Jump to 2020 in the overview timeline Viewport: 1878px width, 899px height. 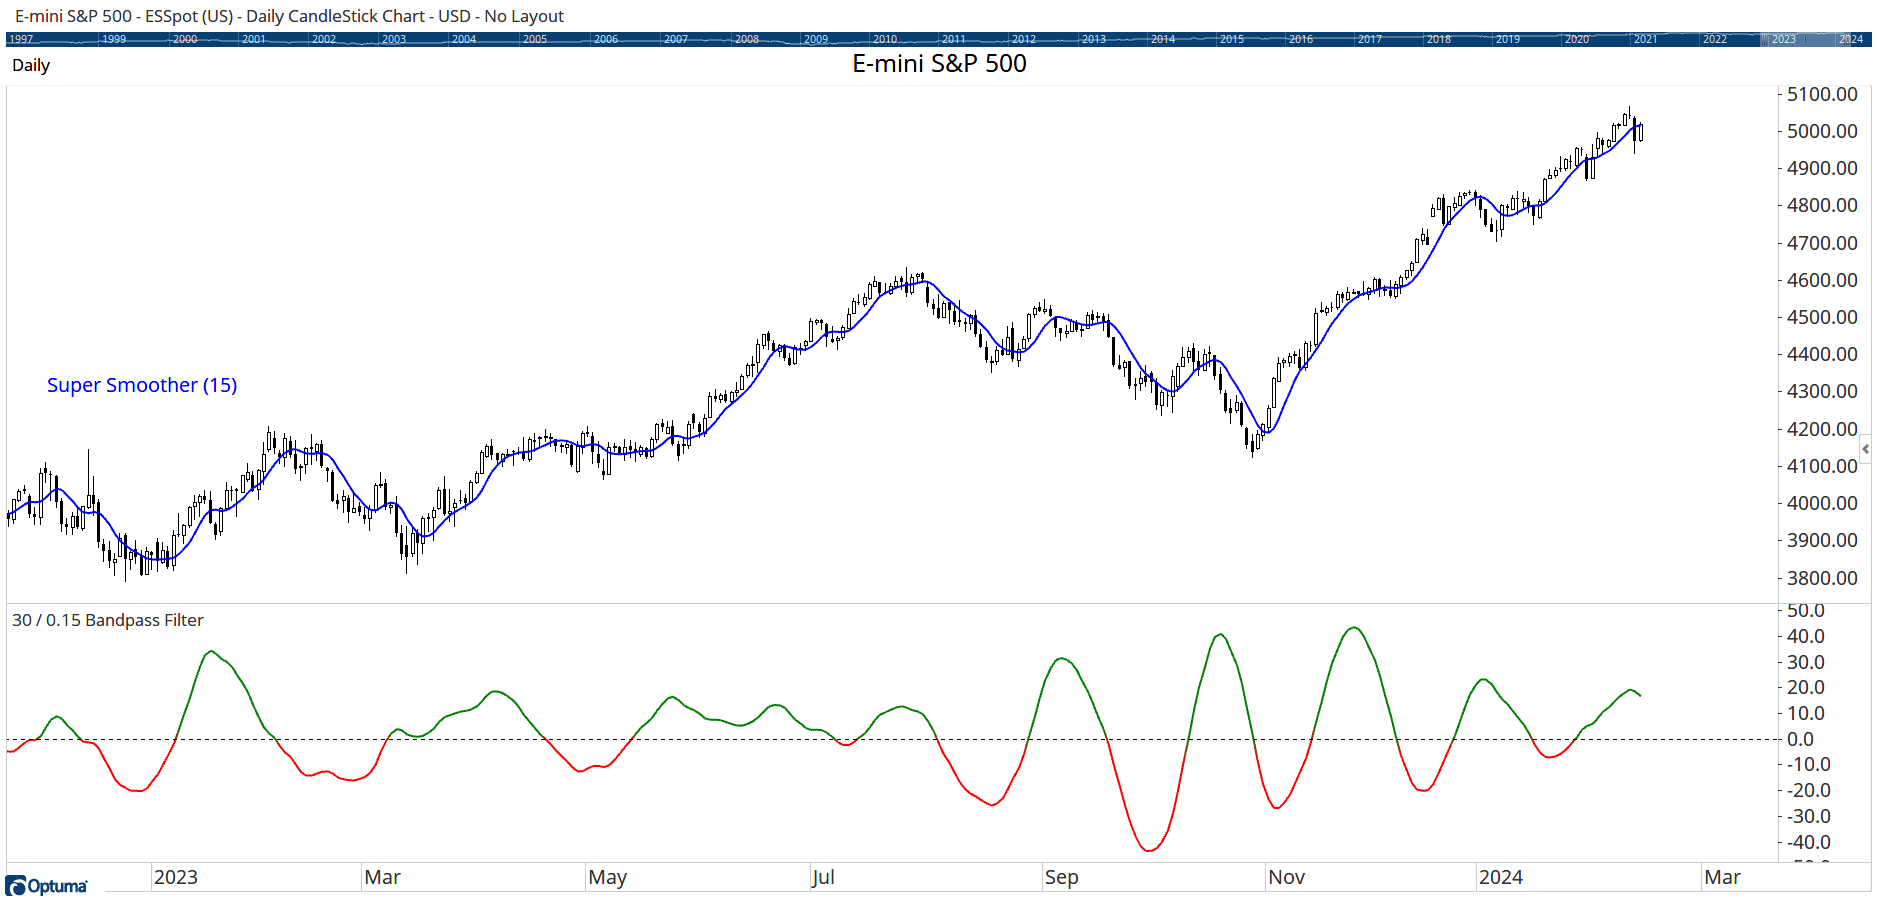1577,39
